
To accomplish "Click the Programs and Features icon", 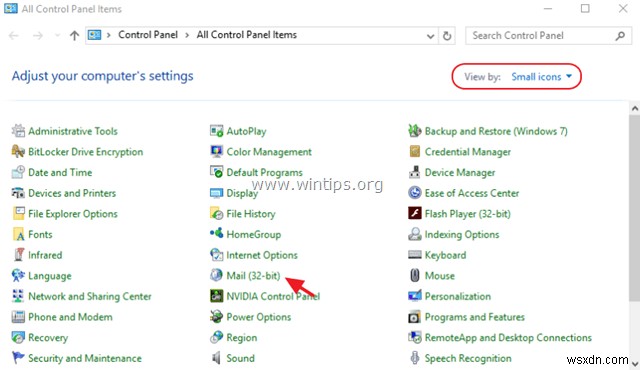I will 415,317.
